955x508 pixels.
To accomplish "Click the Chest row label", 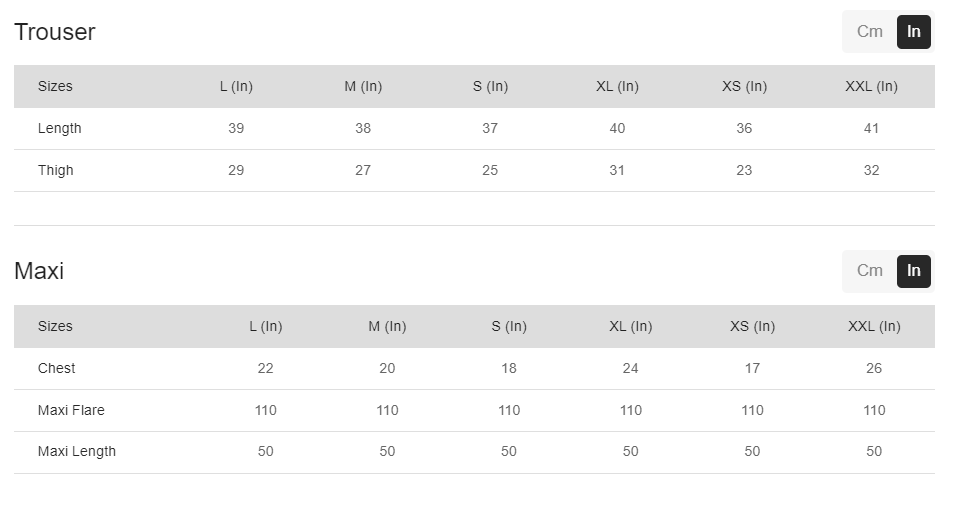I will [57, 368].
